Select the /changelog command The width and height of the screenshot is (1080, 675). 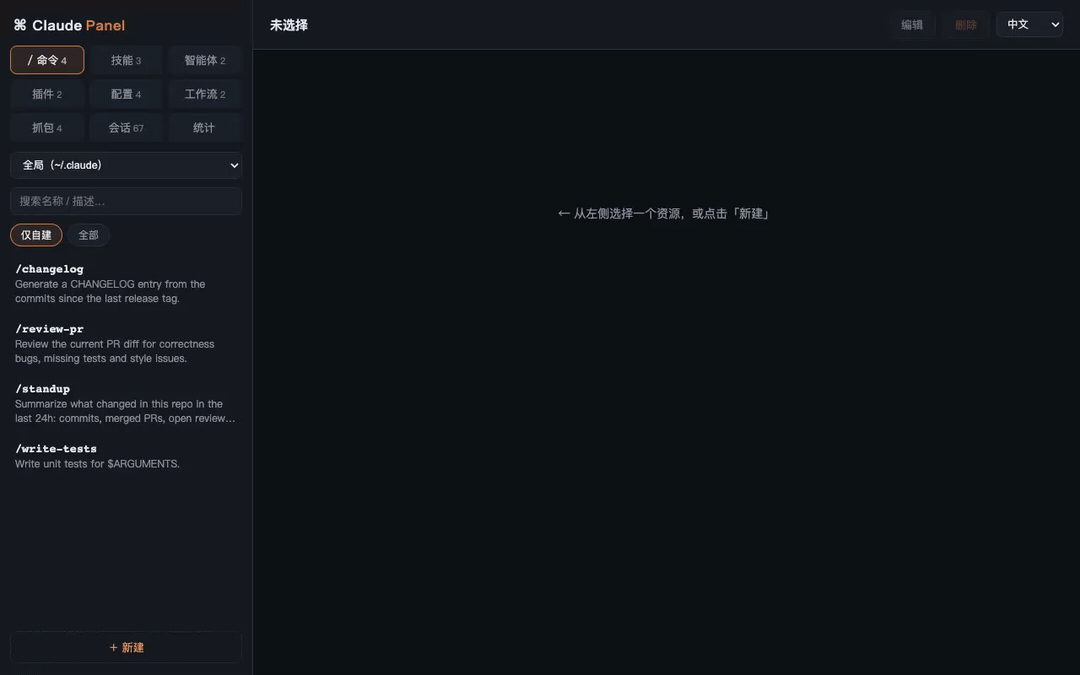126,283
